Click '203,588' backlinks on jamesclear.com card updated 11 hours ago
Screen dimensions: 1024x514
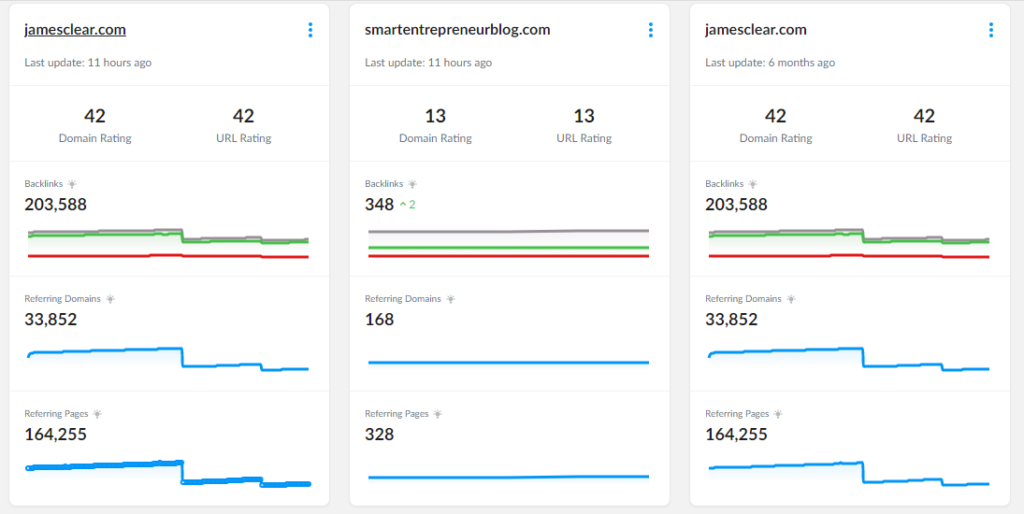[56, 204]
